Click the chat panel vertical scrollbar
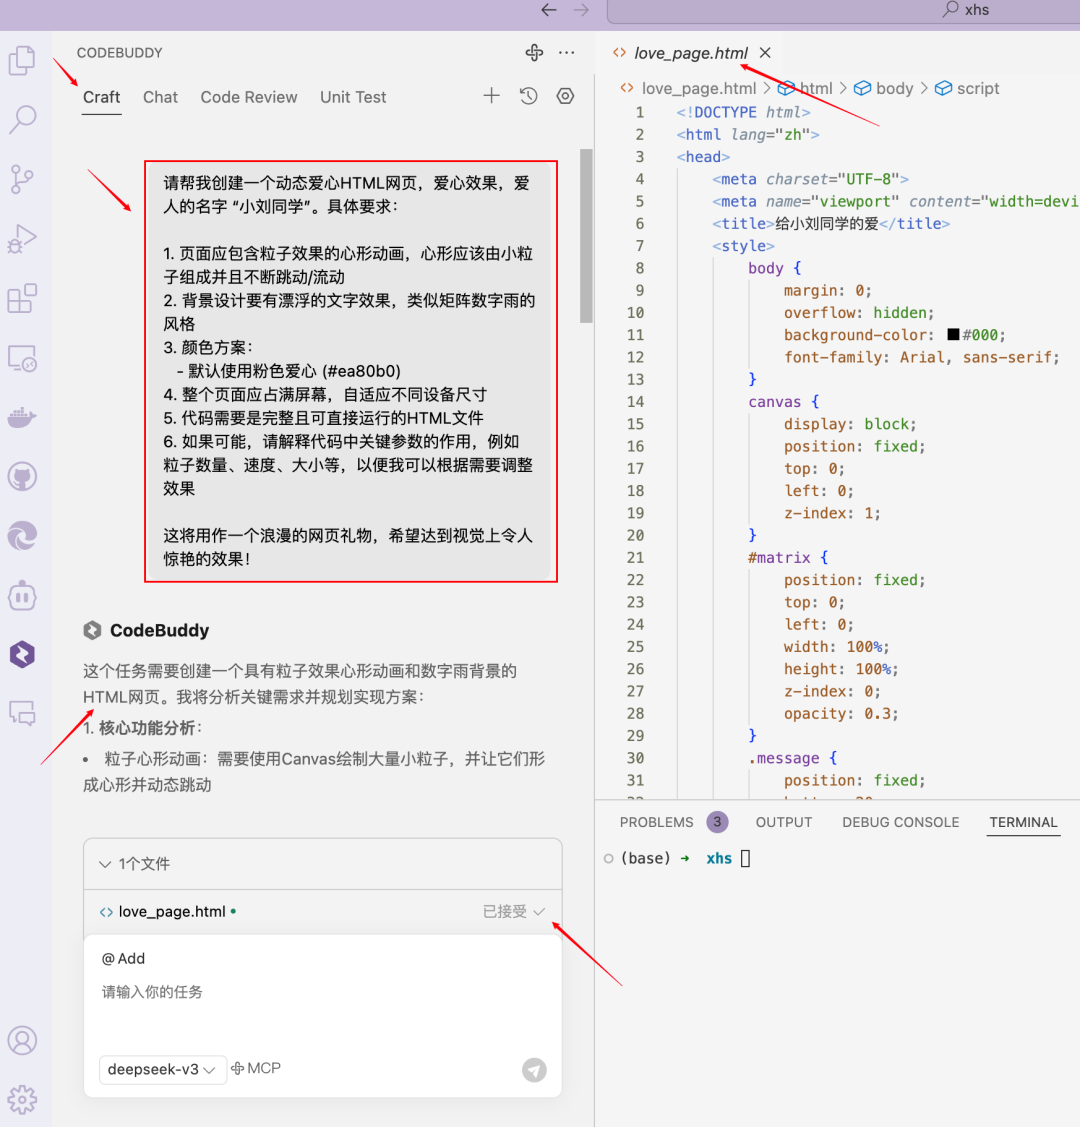 point(586,236)
